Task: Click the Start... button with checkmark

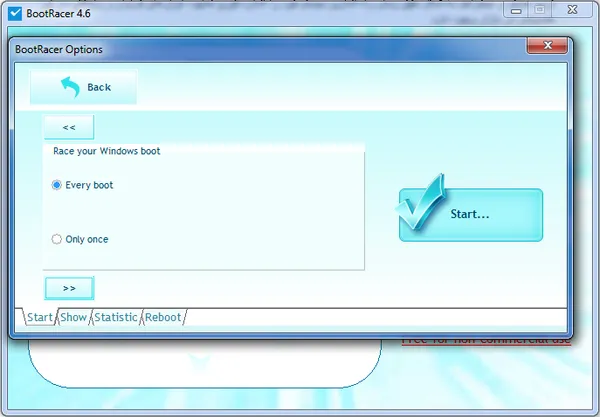Action: (x=471, y=215)
